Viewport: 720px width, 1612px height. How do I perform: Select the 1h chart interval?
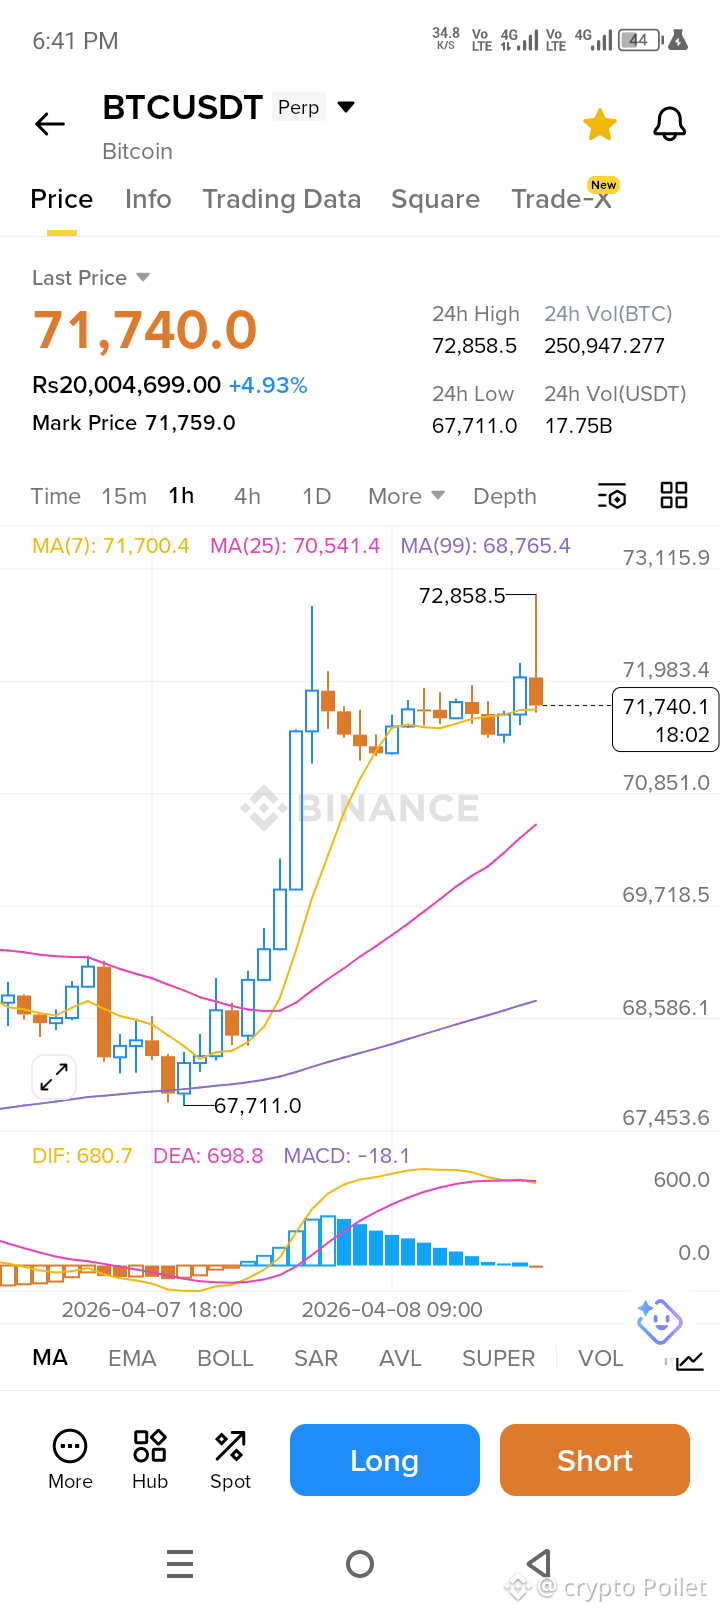point(181,496)
